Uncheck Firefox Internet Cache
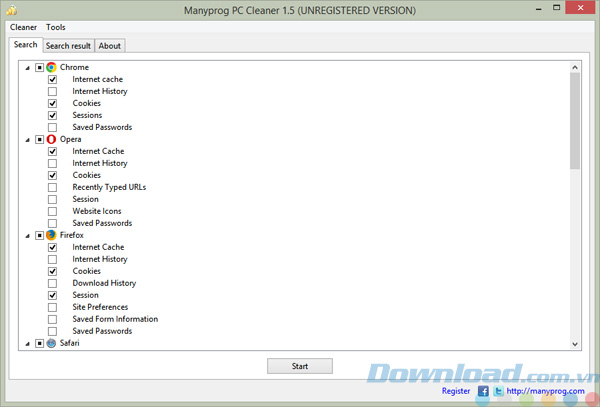The width and height of the screenshot is (600, 407). pyautogui.click(x=52, y=247)
